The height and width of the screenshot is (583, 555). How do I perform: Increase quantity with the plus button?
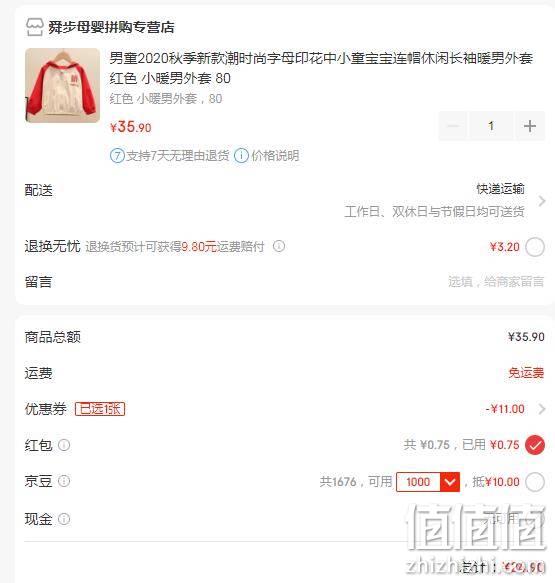pyautogui.click(x=529, y=126)
